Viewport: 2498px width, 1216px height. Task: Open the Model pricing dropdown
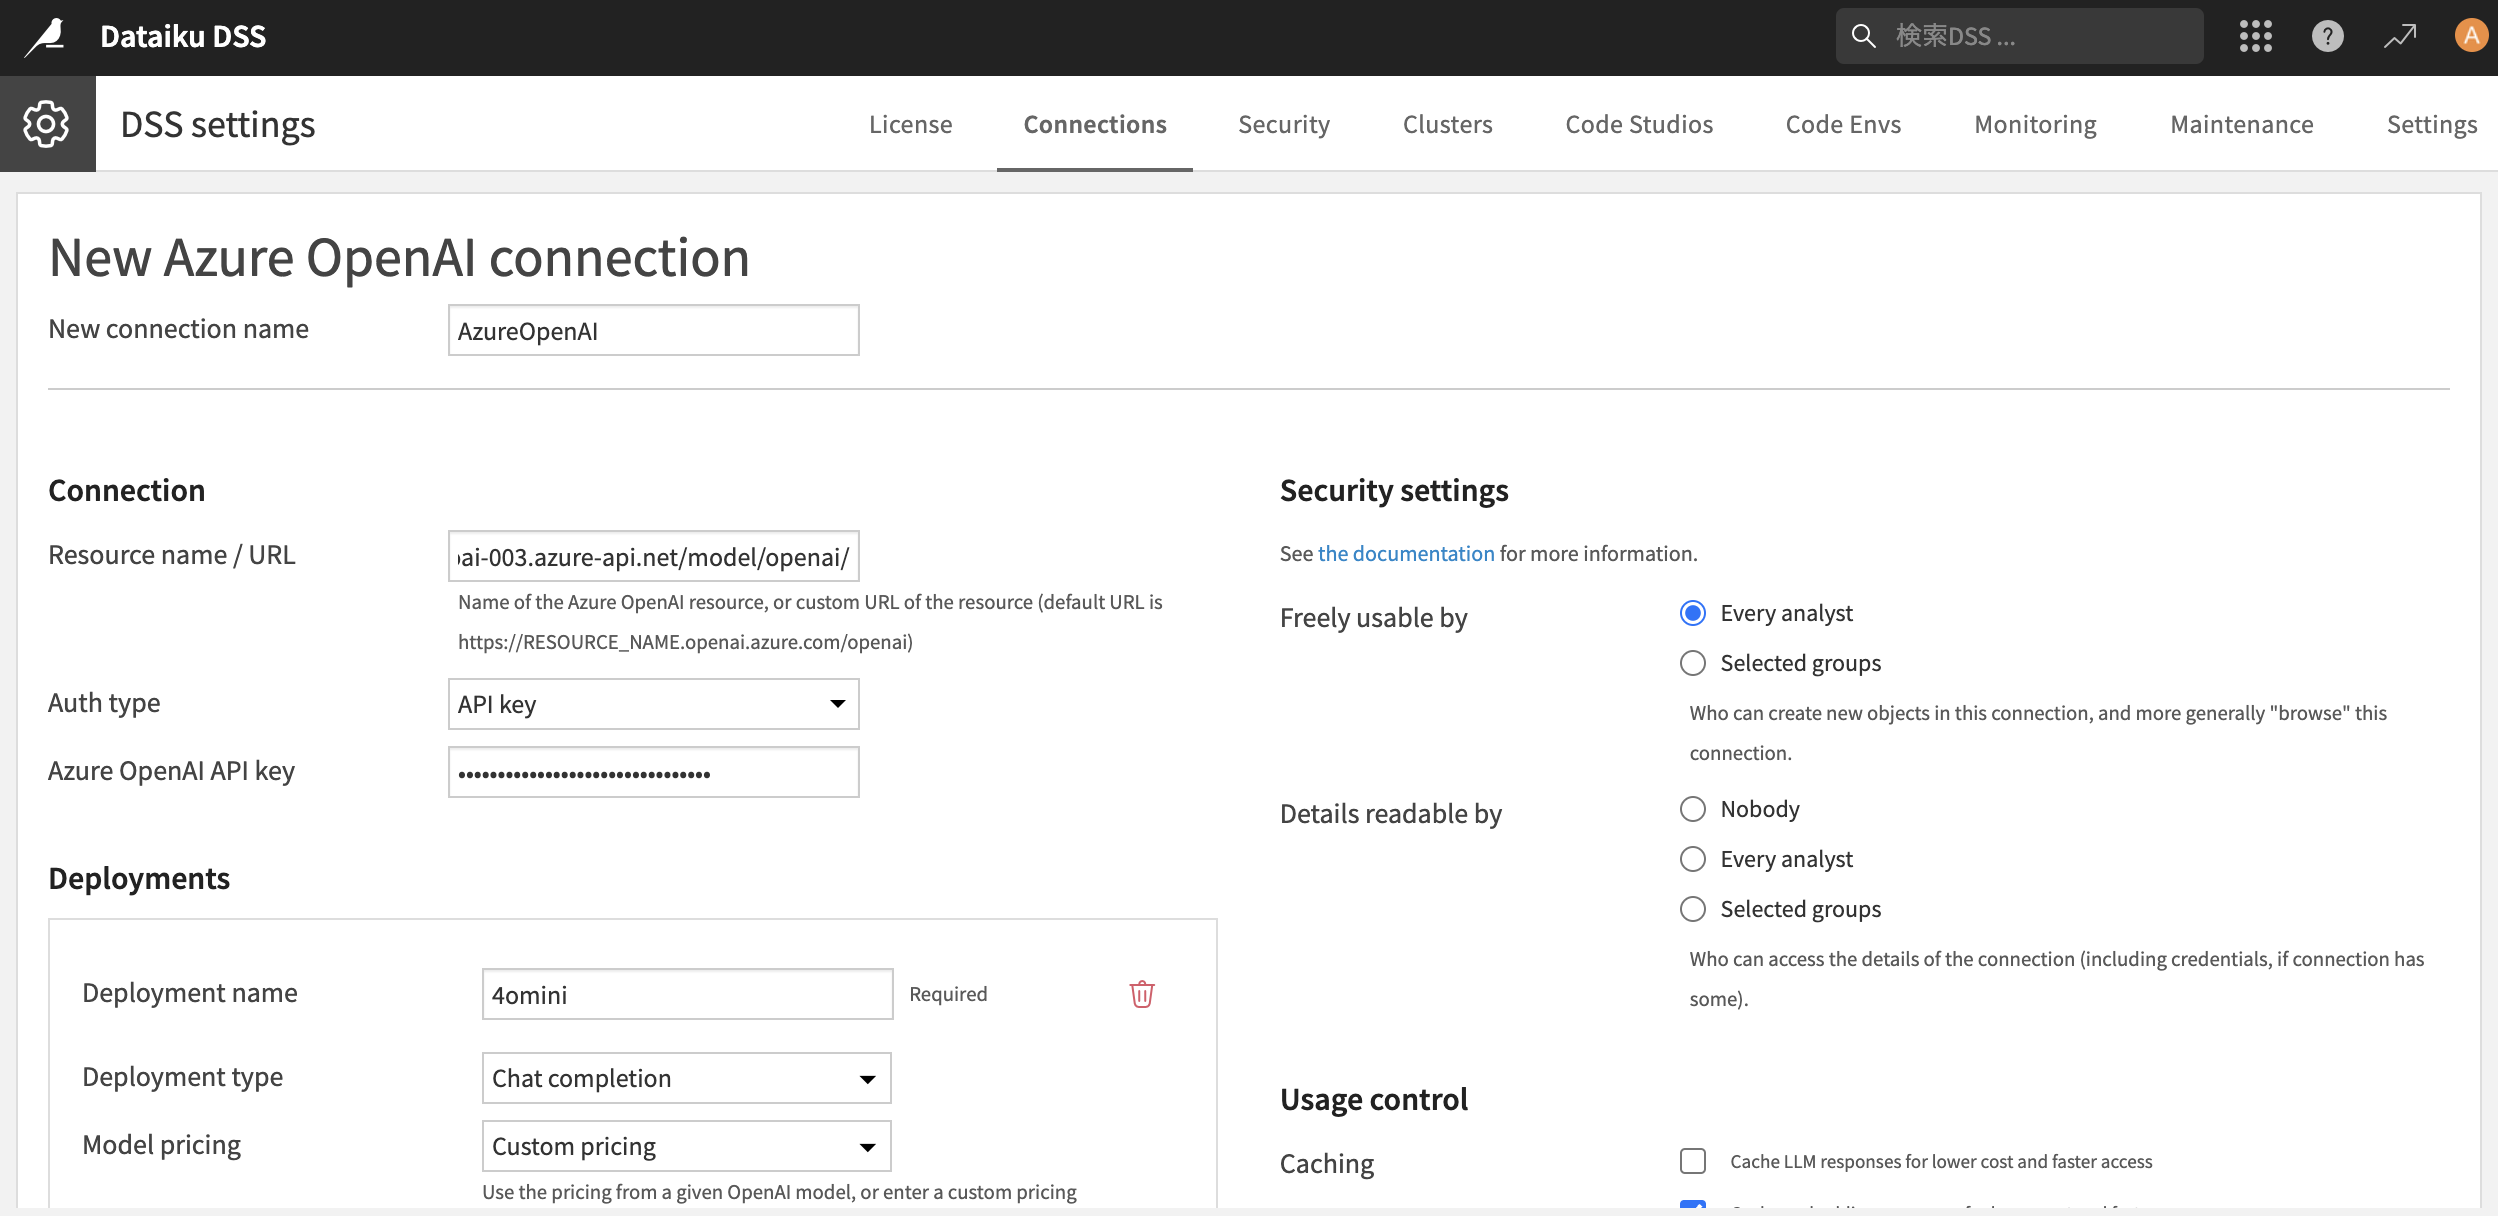pyautogui.click(x=686, y=1146)
